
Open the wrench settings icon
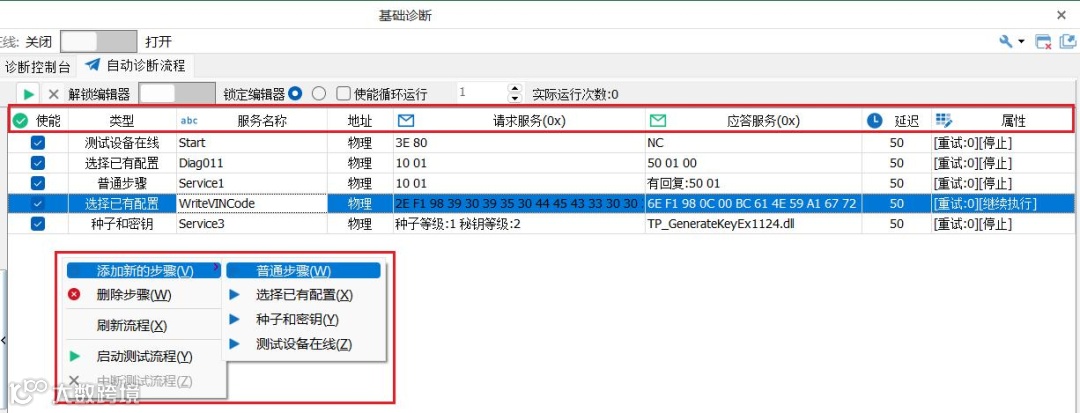(1006, 41)
